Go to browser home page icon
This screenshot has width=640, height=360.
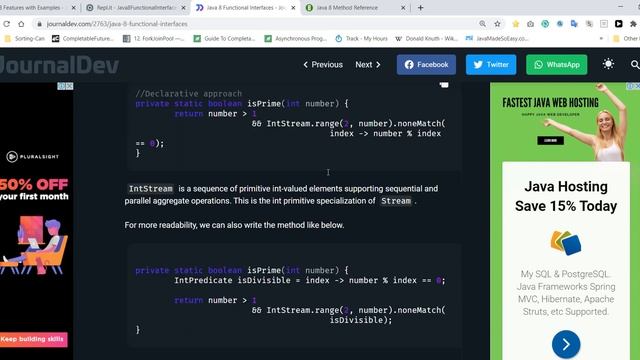[x=21, y=24]
